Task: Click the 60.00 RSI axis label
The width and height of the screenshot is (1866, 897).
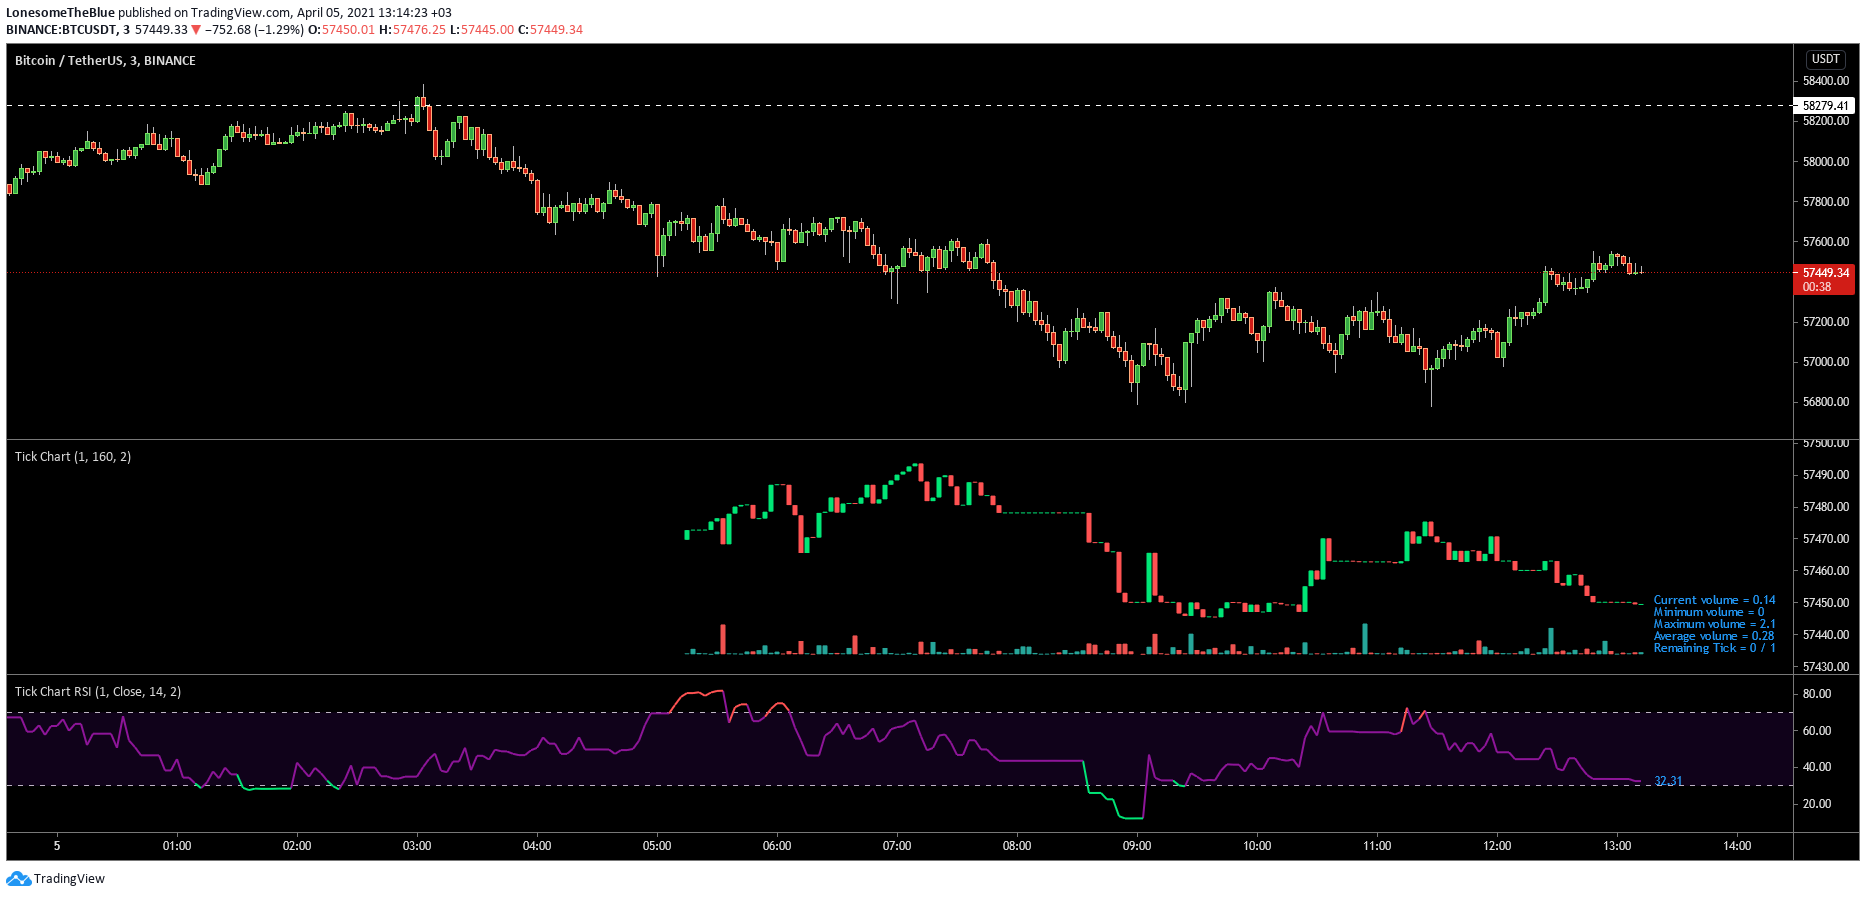Action: [x=1817, y=731]
